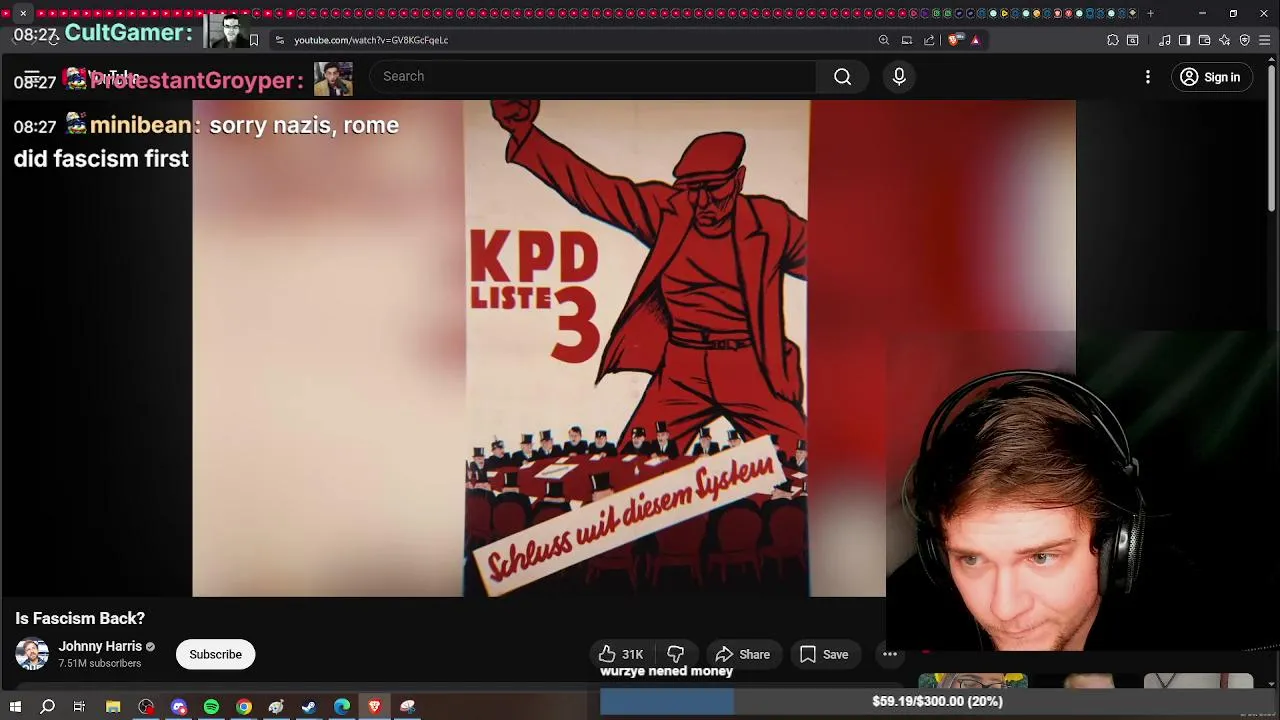Click the 7.51M subscribers text
The width and height of the screenshot is (1280, 720).
(99, 663)
